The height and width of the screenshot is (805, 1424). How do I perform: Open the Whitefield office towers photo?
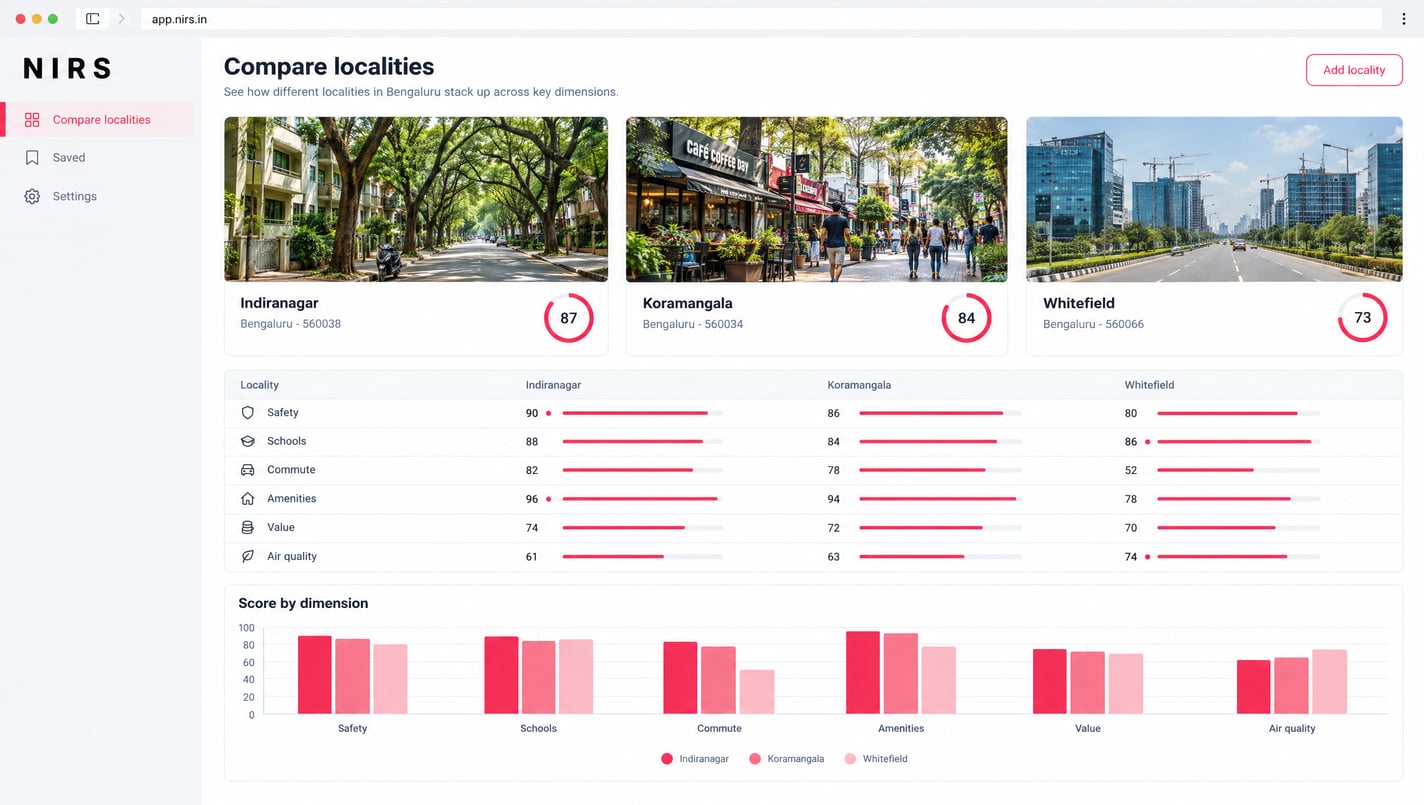click(x=1214, y=199)
